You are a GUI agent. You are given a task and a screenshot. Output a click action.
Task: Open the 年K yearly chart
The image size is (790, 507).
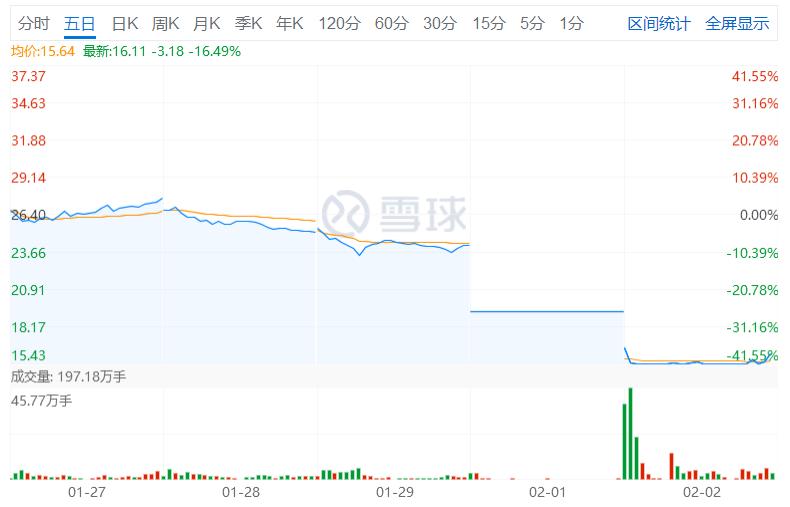(290, 23)
